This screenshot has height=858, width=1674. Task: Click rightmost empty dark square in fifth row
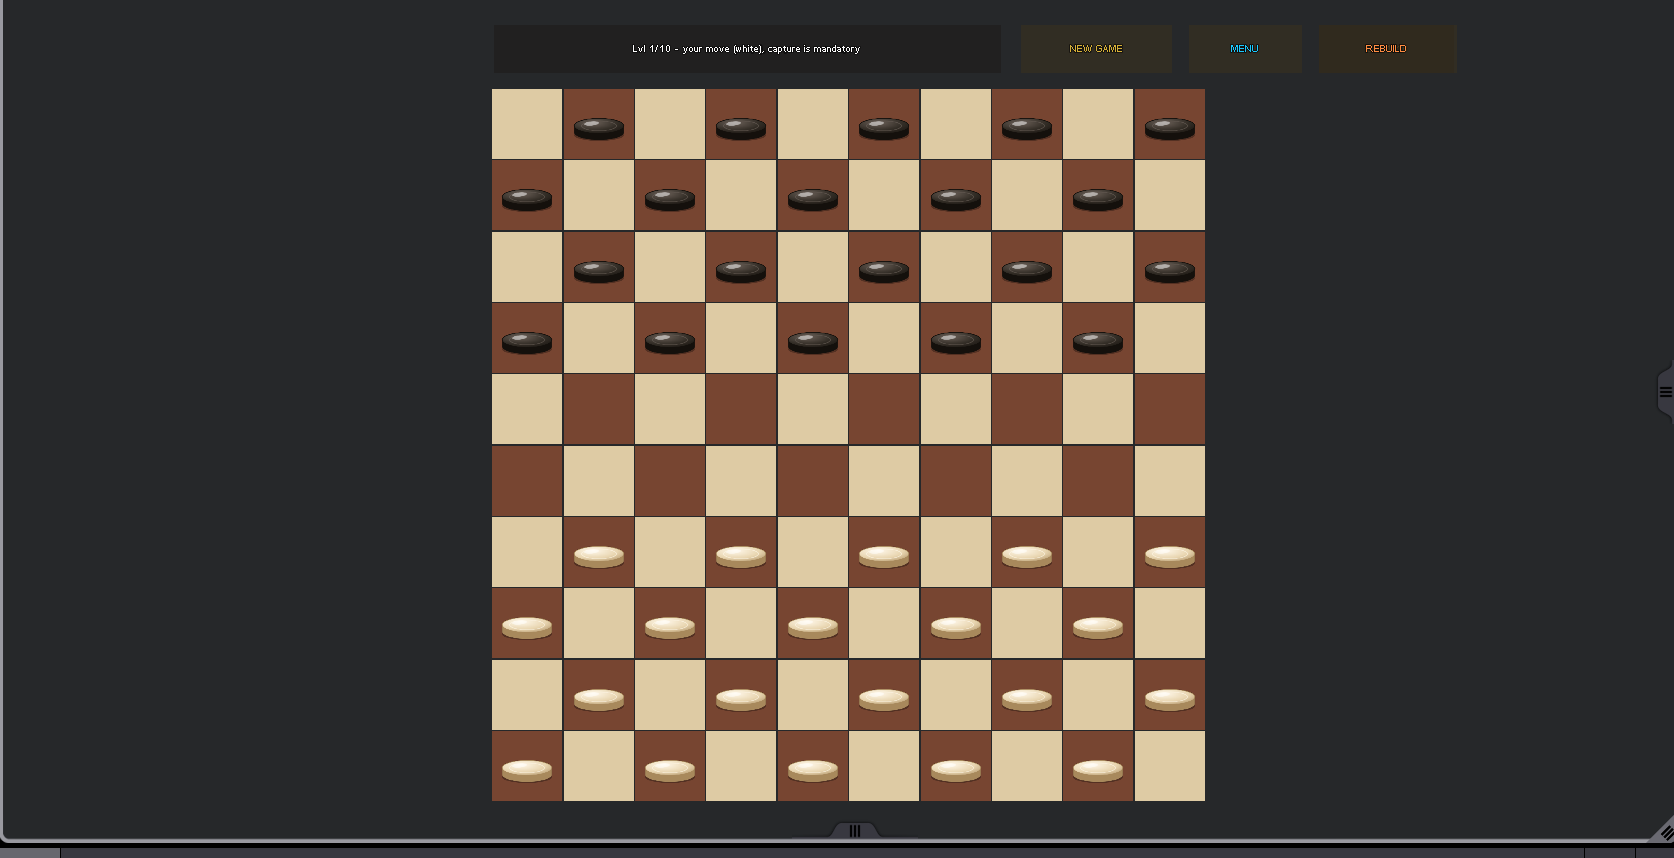click(1170, 409)
